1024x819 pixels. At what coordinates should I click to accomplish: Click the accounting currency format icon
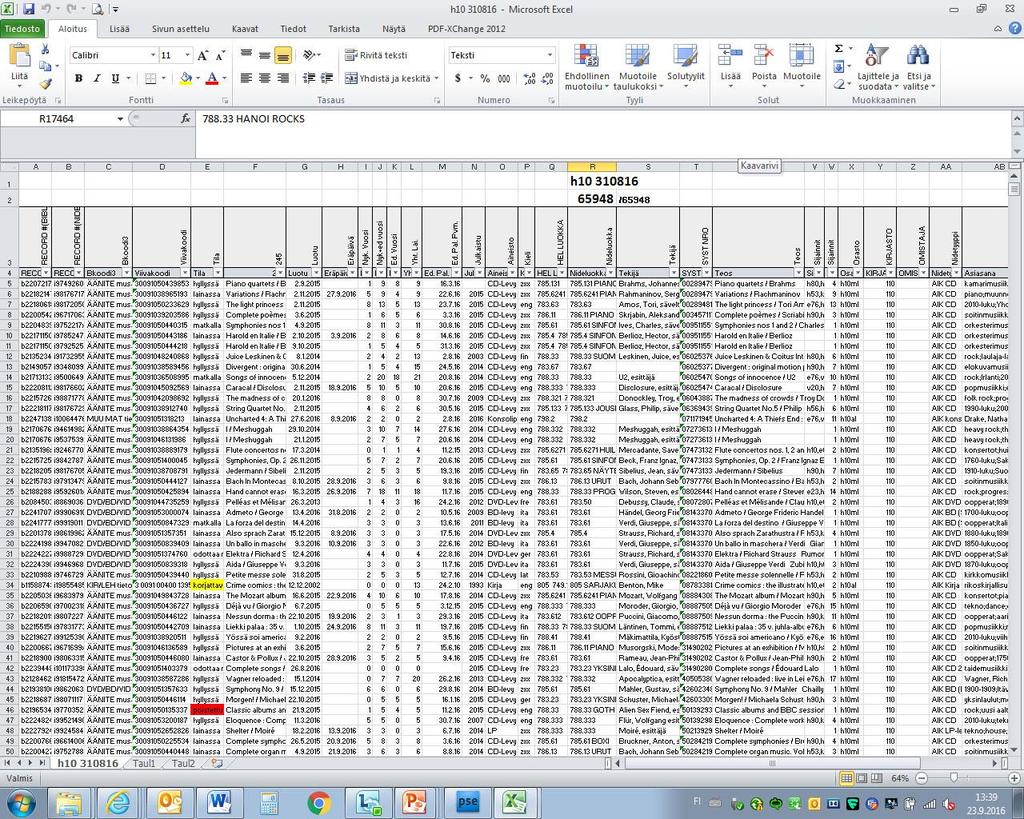[458, 78]
